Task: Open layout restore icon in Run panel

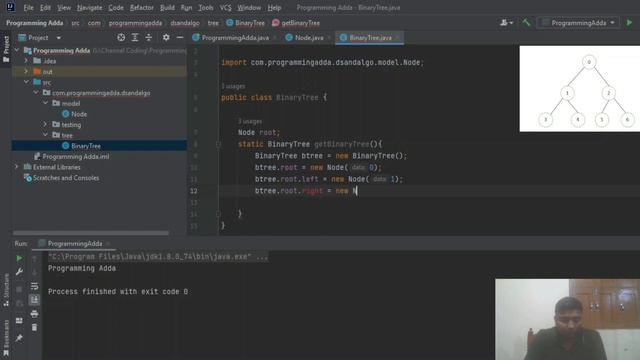Action: 19,321
